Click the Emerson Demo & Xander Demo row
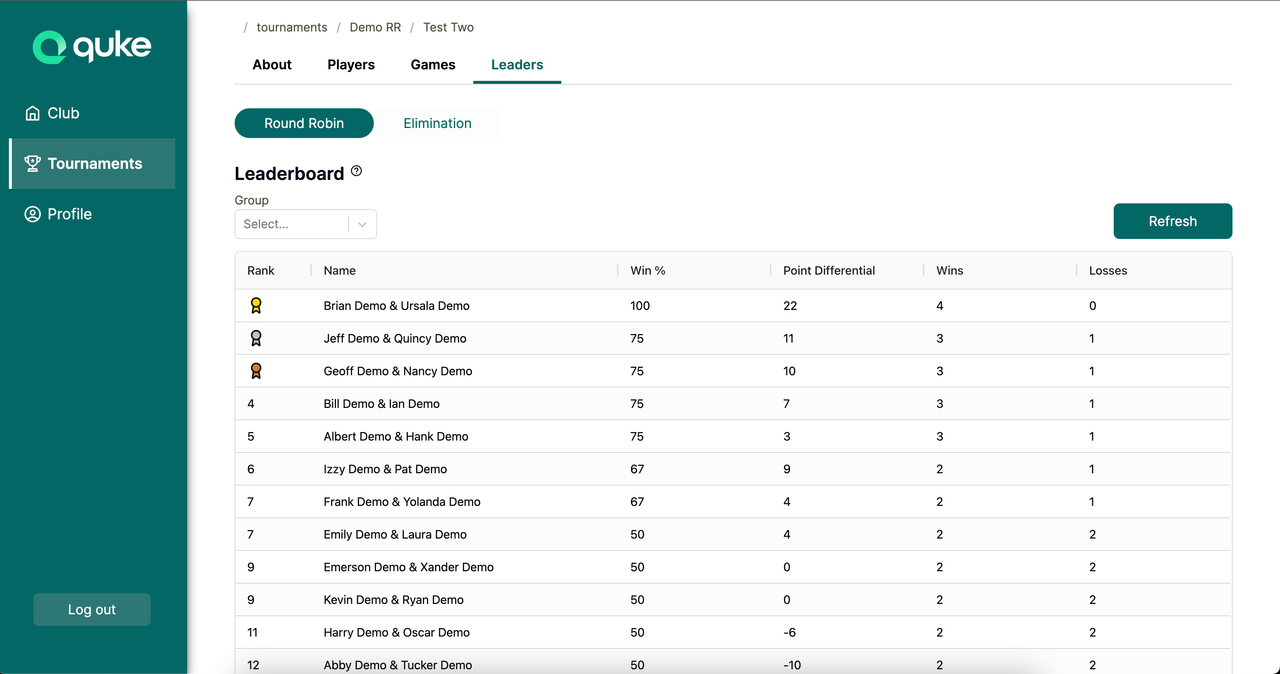The height and width of the screenshot is (674, 1280). [x=600, y=567]
